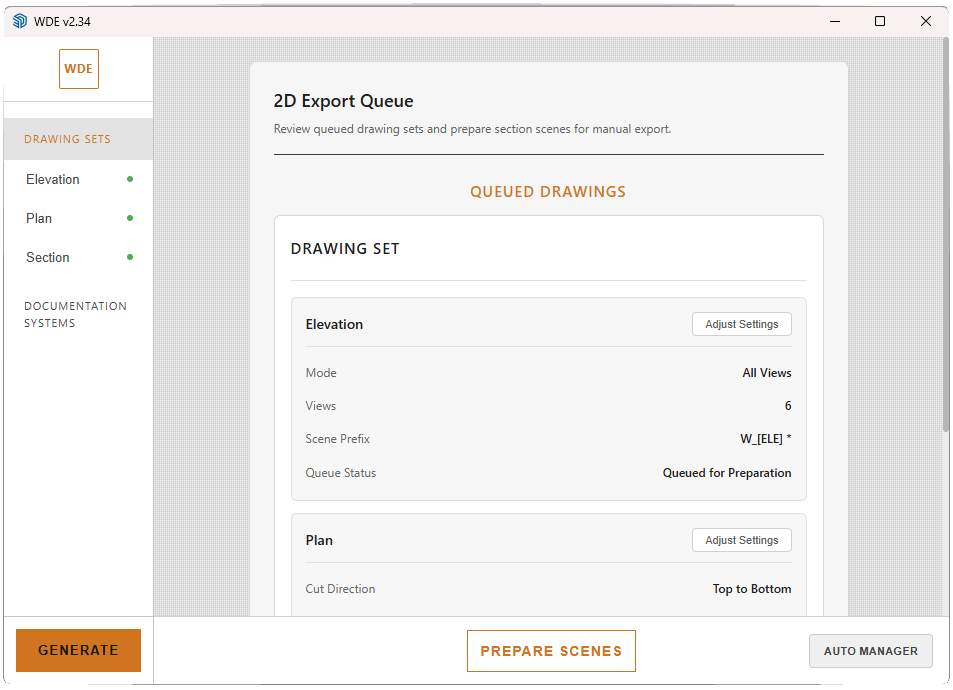Click the Elevation card heading
953x690 pixels.
pos(334,325)
